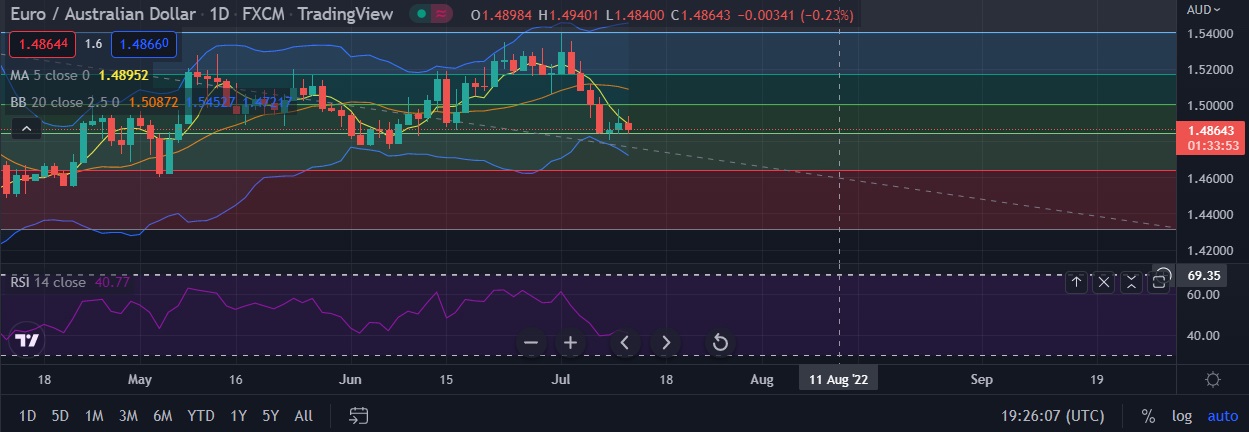Click the Jun label on the time axis
The image size is (1249, 432).
coord(350,380)
